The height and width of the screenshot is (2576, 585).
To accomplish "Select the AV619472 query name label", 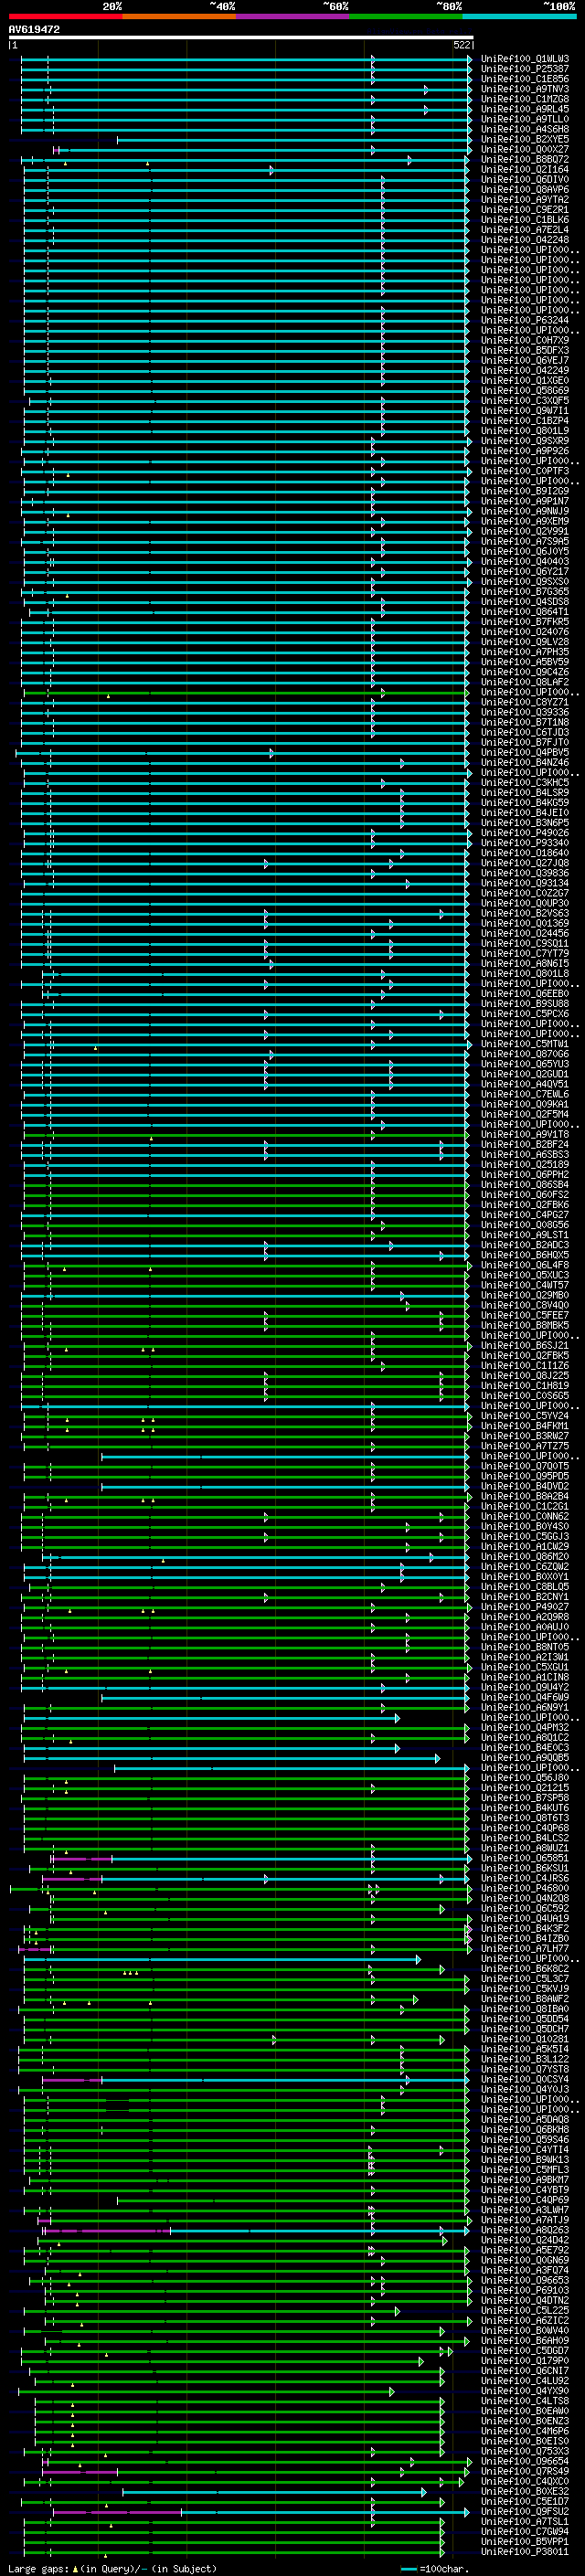I will 34,30.
